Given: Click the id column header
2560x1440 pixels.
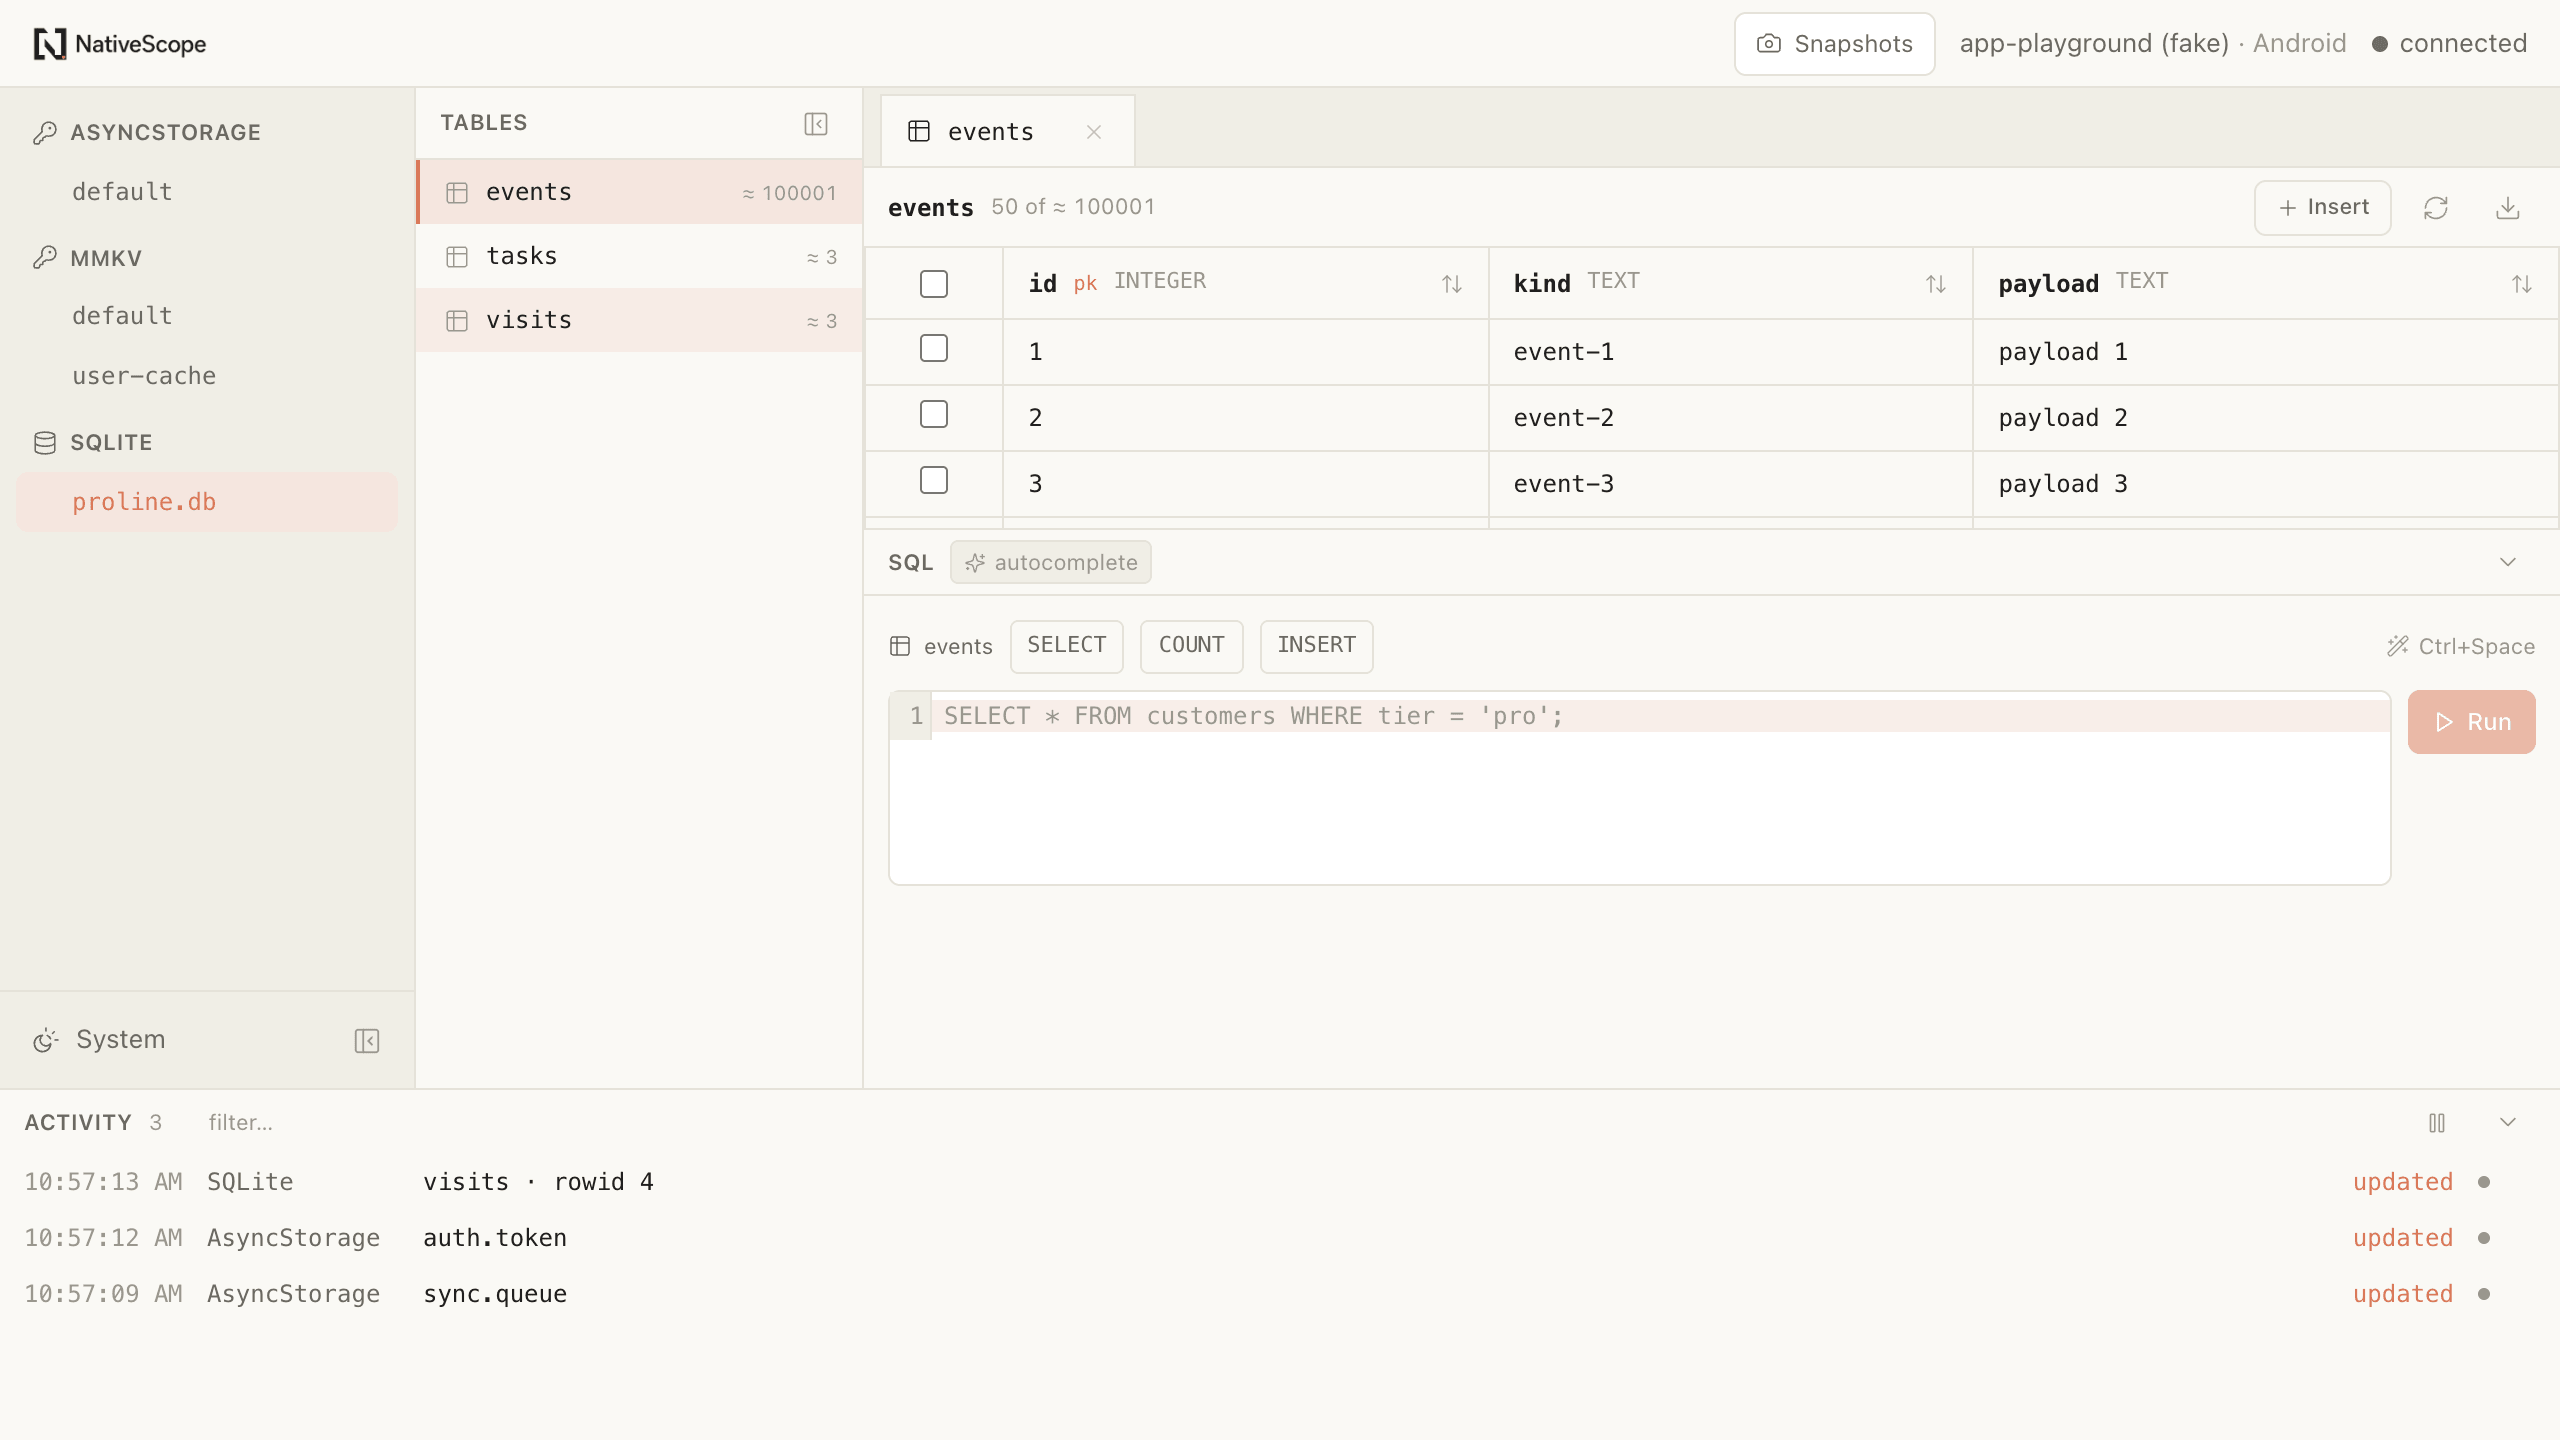Looking at the screenshot, I should pyautogui.click(x=1246, y=284).
